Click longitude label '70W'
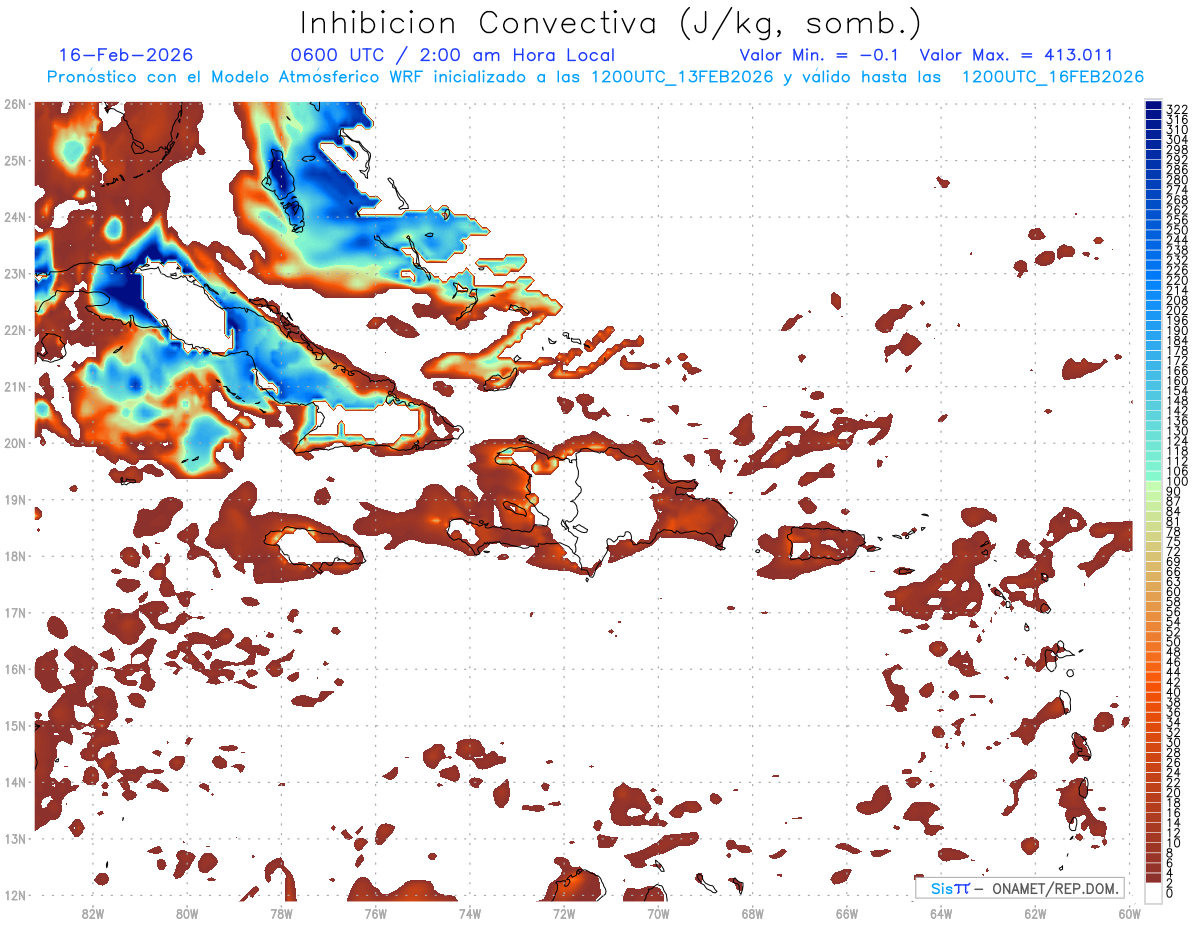The width and height of the screenshot is (1200, 927). coord(658,913)
